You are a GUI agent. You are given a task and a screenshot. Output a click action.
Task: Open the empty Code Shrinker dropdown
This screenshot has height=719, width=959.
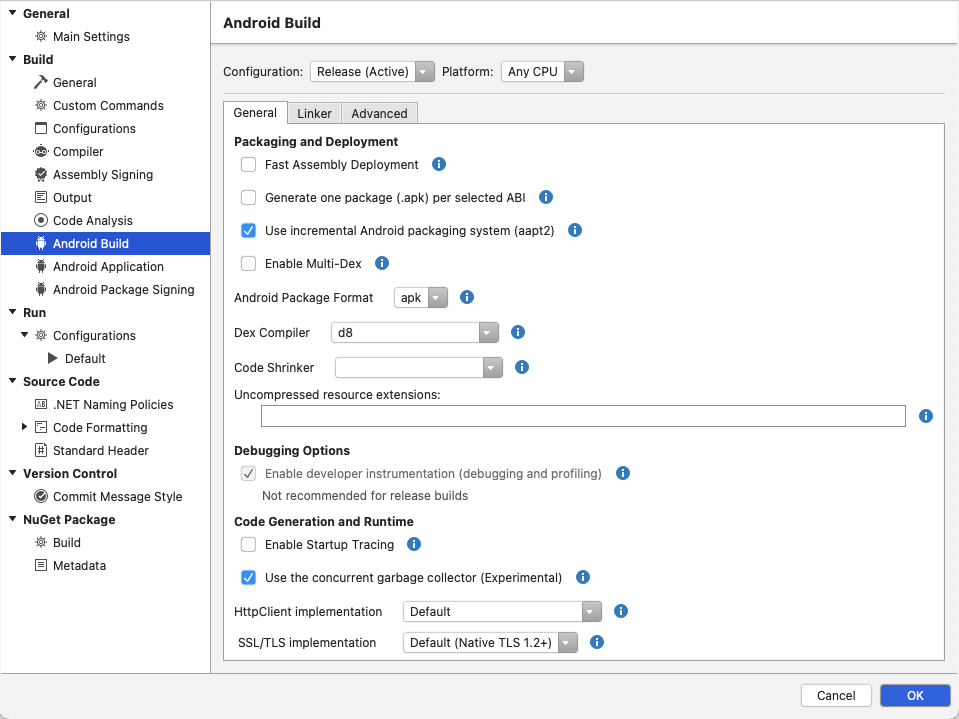tap(419, 367)
